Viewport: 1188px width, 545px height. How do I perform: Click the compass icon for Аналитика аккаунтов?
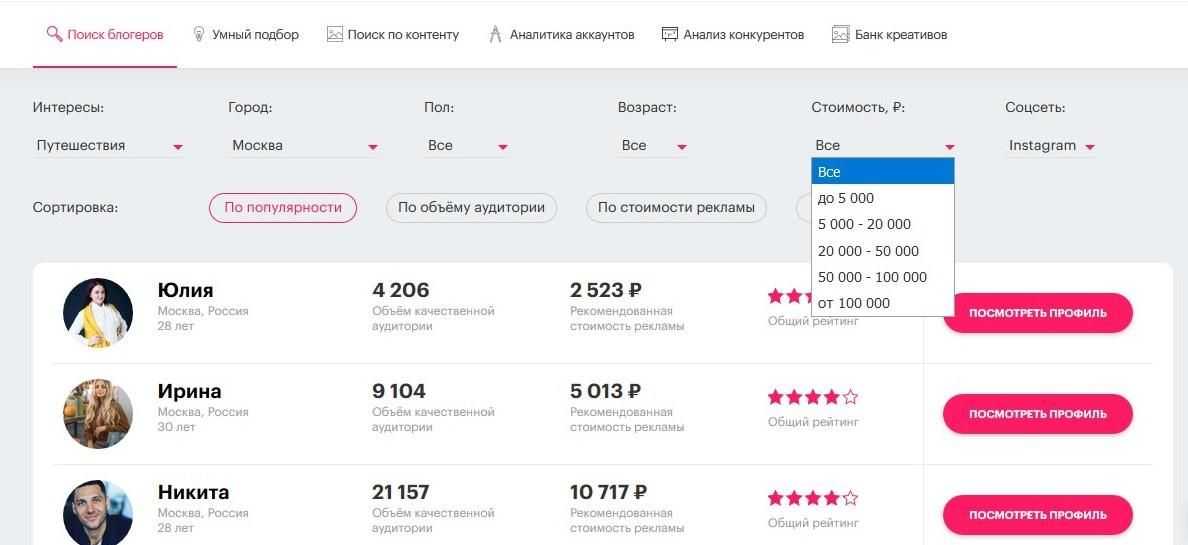495,34
